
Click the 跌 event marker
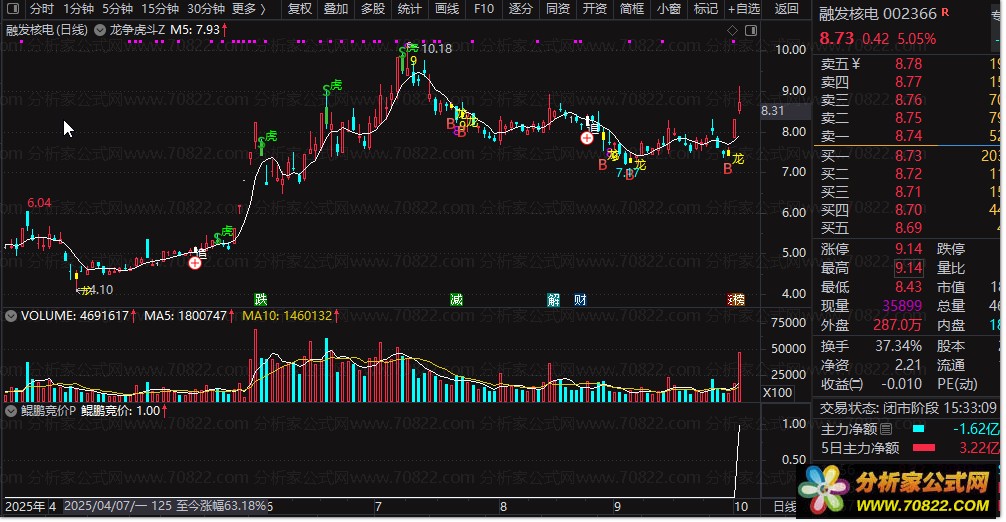(x=260, y=299)
